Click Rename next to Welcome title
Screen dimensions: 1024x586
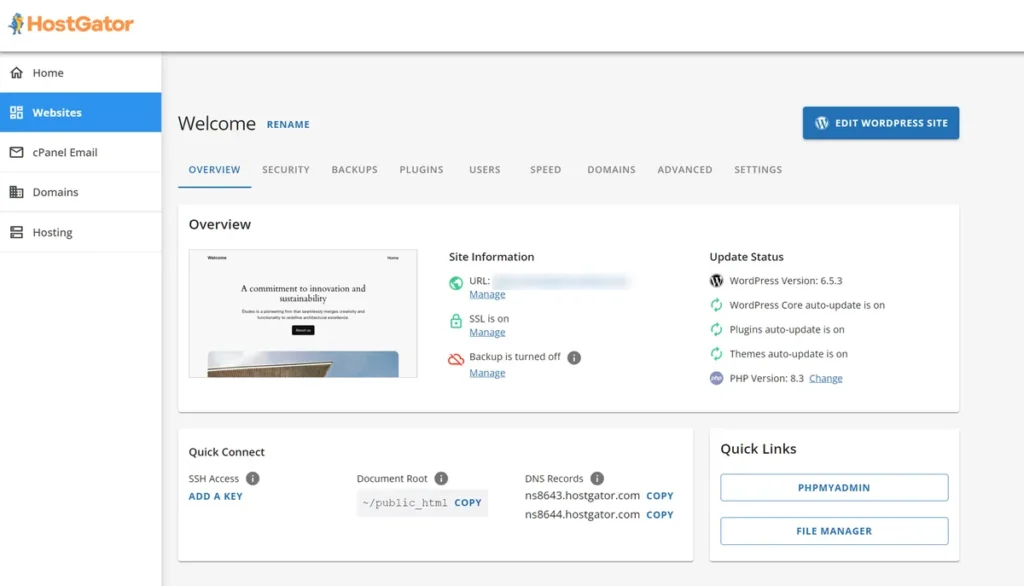288,125
